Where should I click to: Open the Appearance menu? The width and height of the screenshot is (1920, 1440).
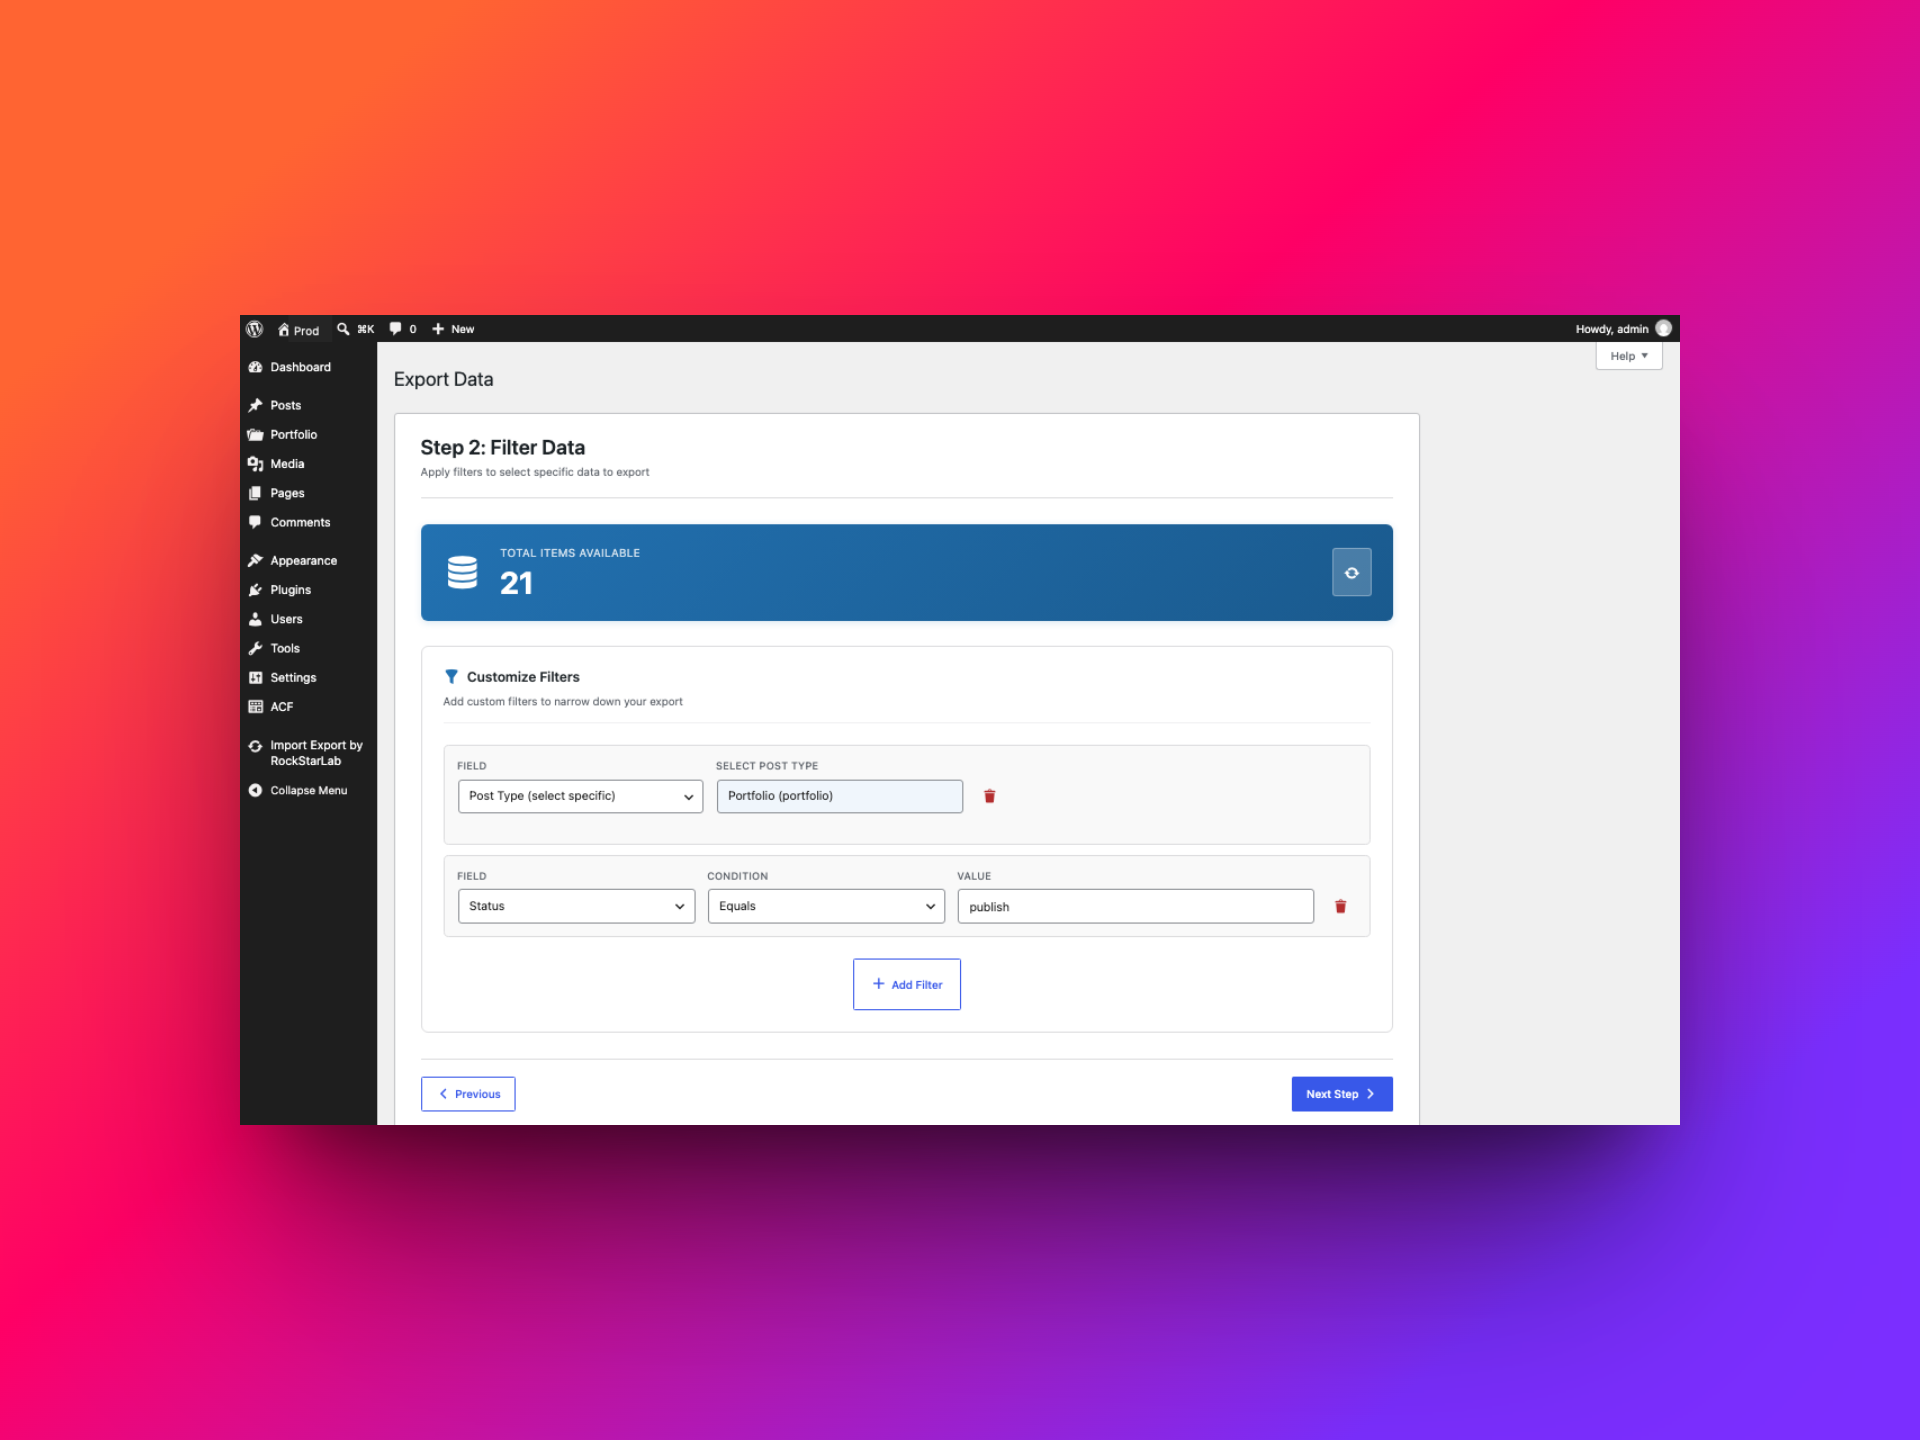[x=308, y=561]
